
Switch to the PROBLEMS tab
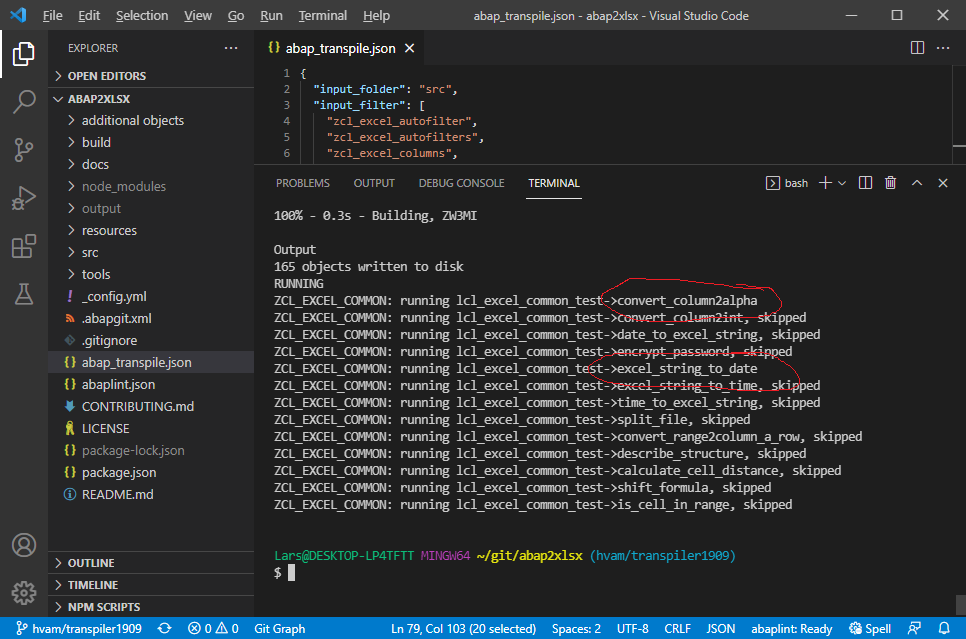(x=303, y=183)
